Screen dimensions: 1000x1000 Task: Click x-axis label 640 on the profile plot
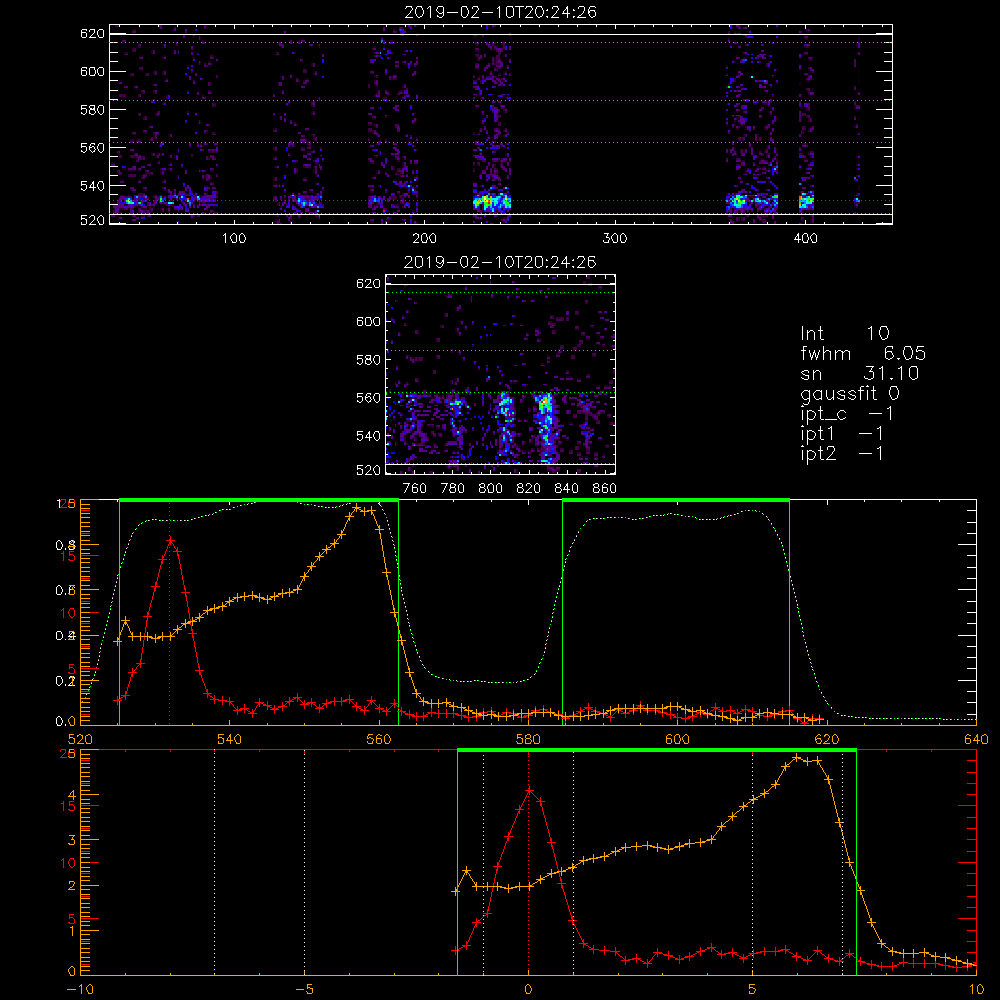click(x=976, y=739)
